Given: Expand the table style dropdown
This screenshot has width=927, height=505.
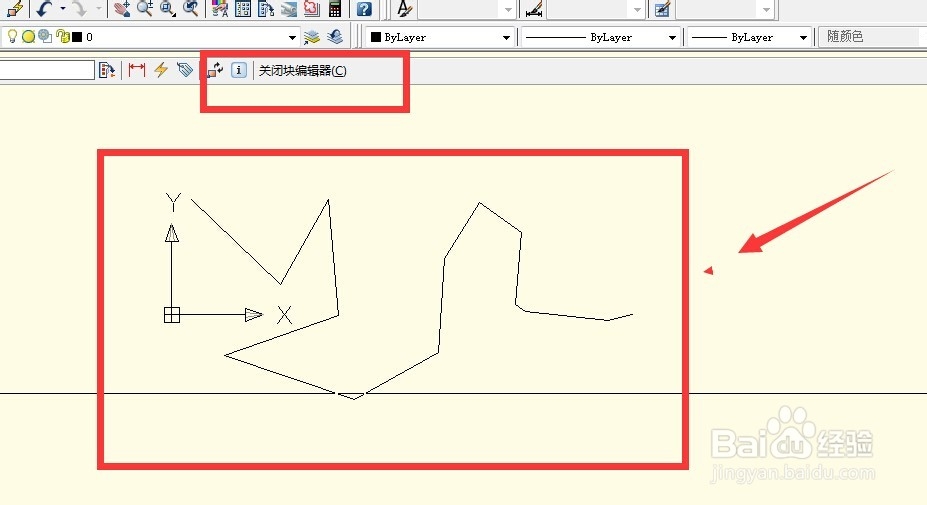Looking at the screenshot, I should coord(766,9).
